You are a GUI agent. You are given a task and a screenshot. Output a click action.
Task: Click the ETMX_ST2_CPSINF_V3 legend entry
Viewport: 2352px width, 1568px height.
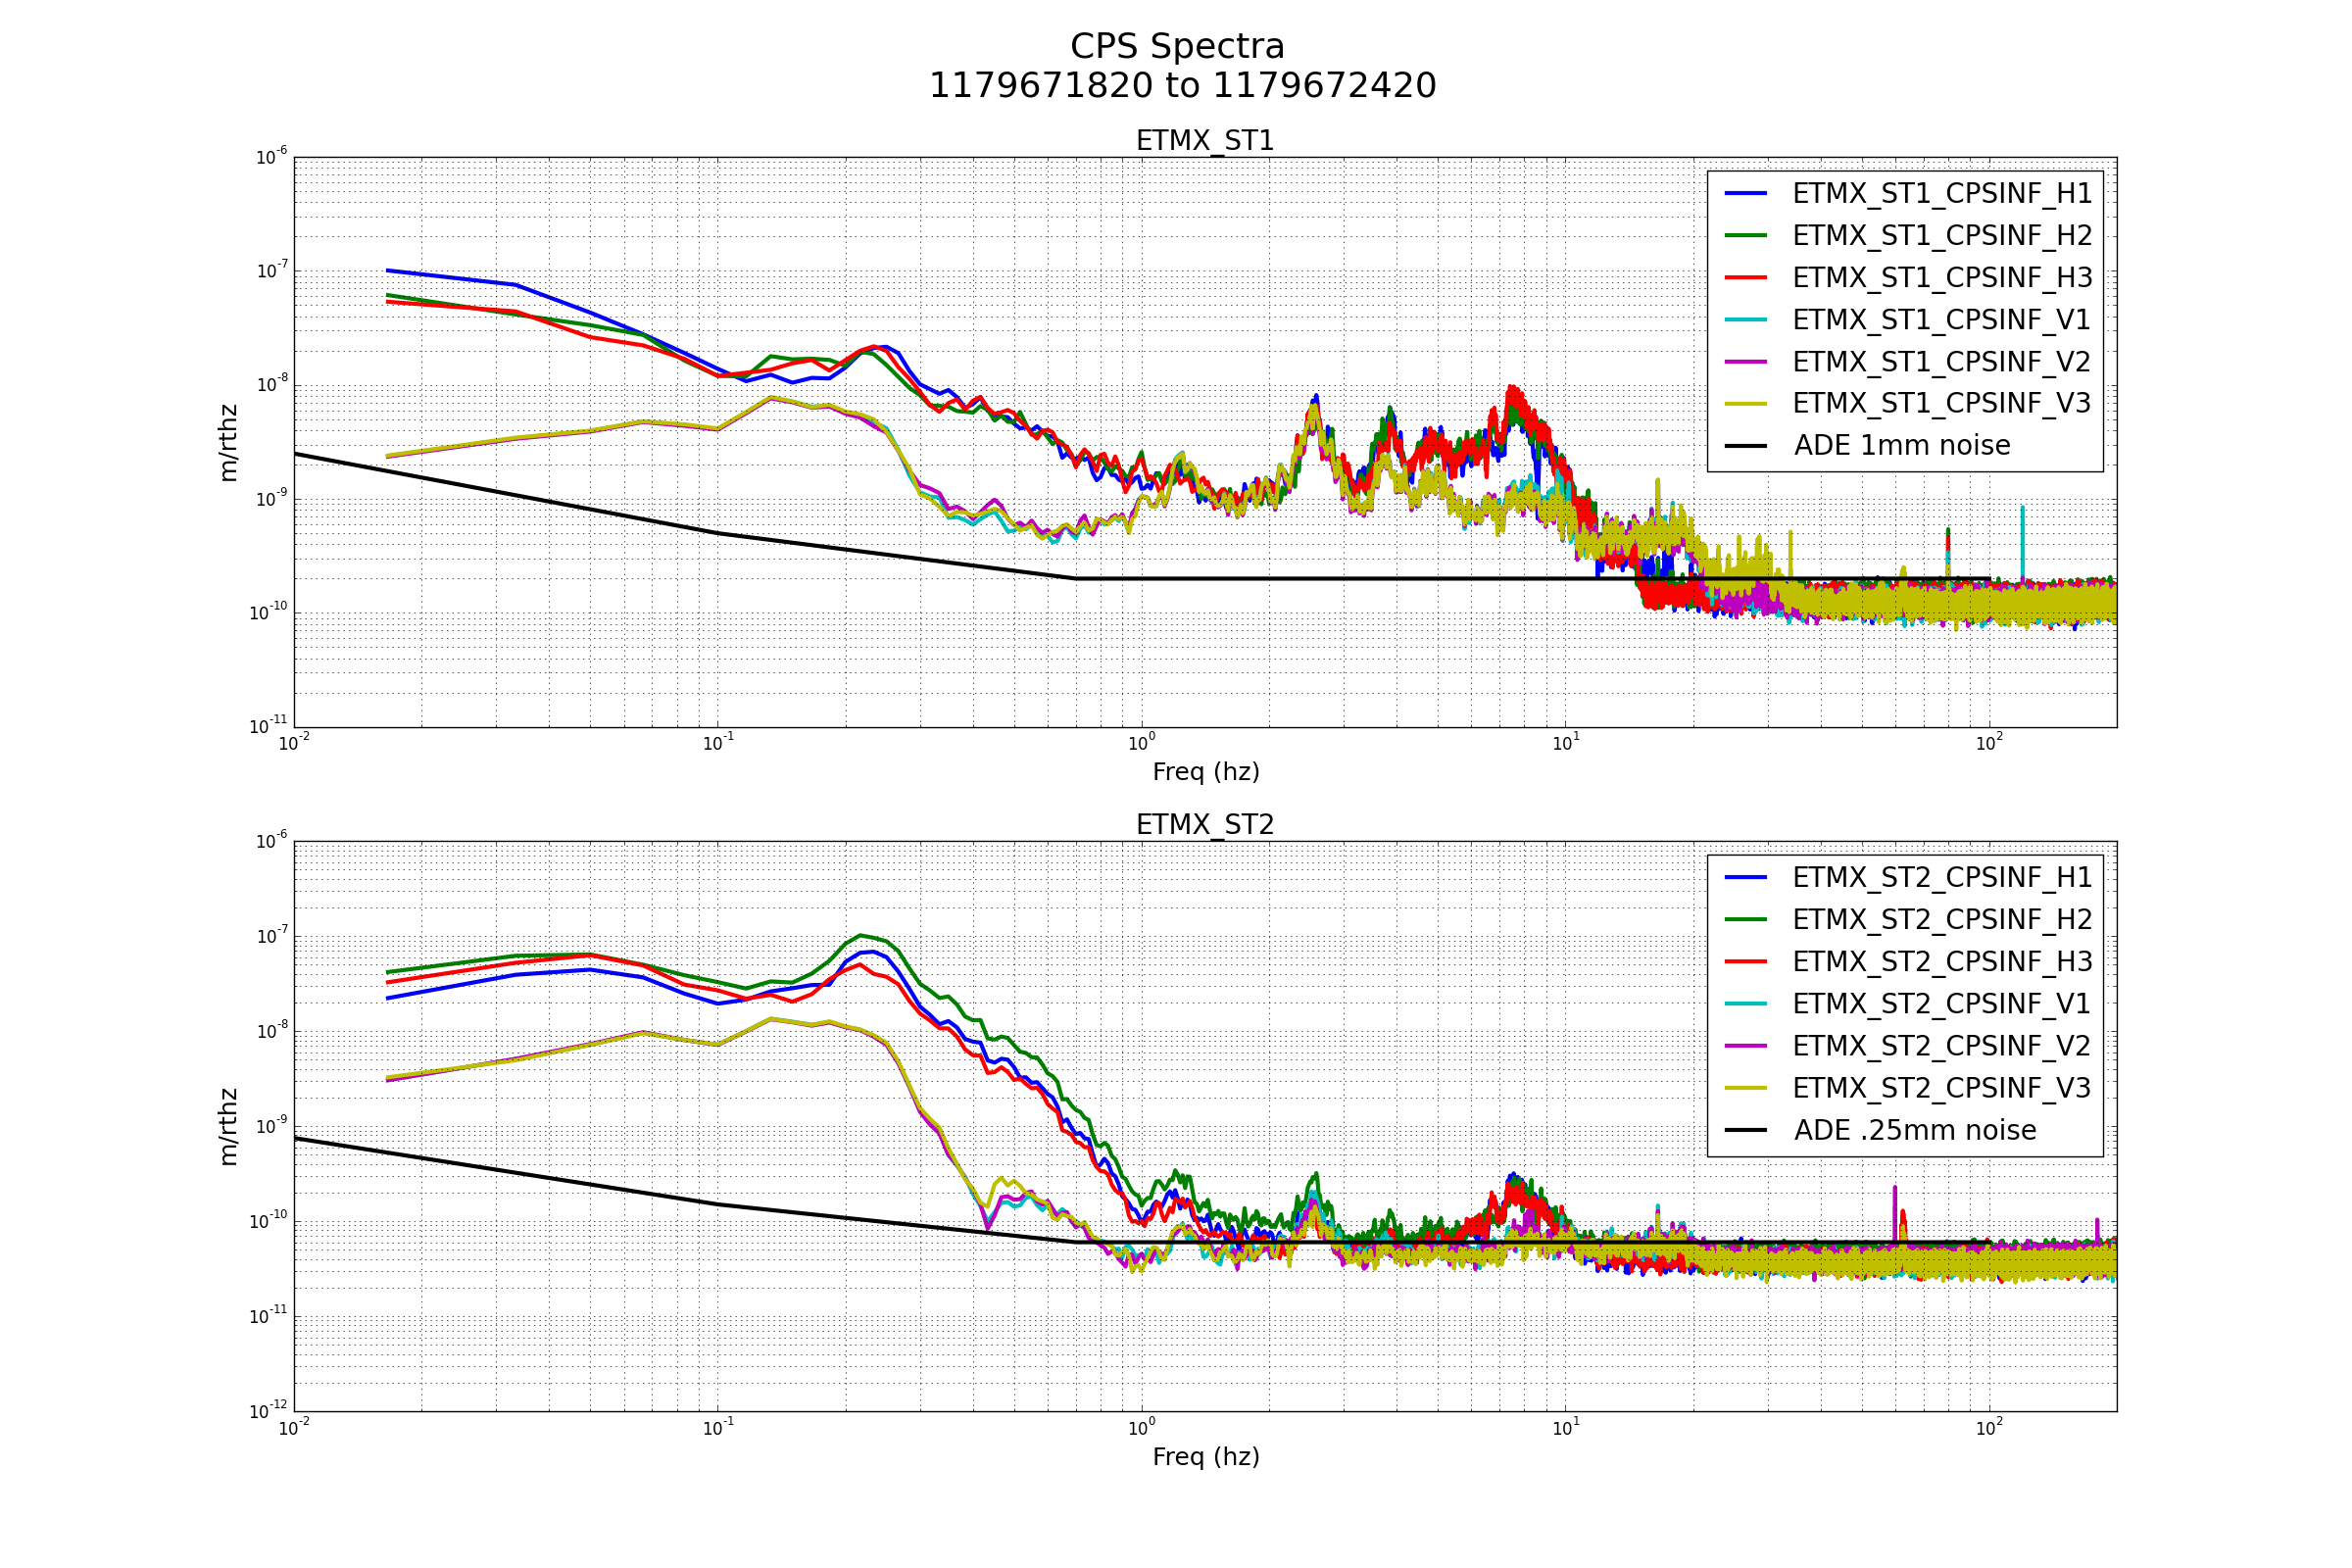point(1941,1088)
